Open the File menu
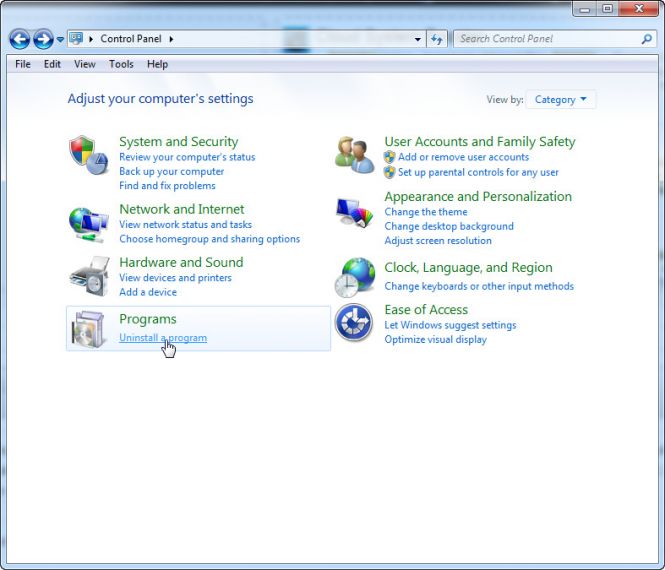The width and height of the screenshot is (665, 570). [x=23, y=64]
